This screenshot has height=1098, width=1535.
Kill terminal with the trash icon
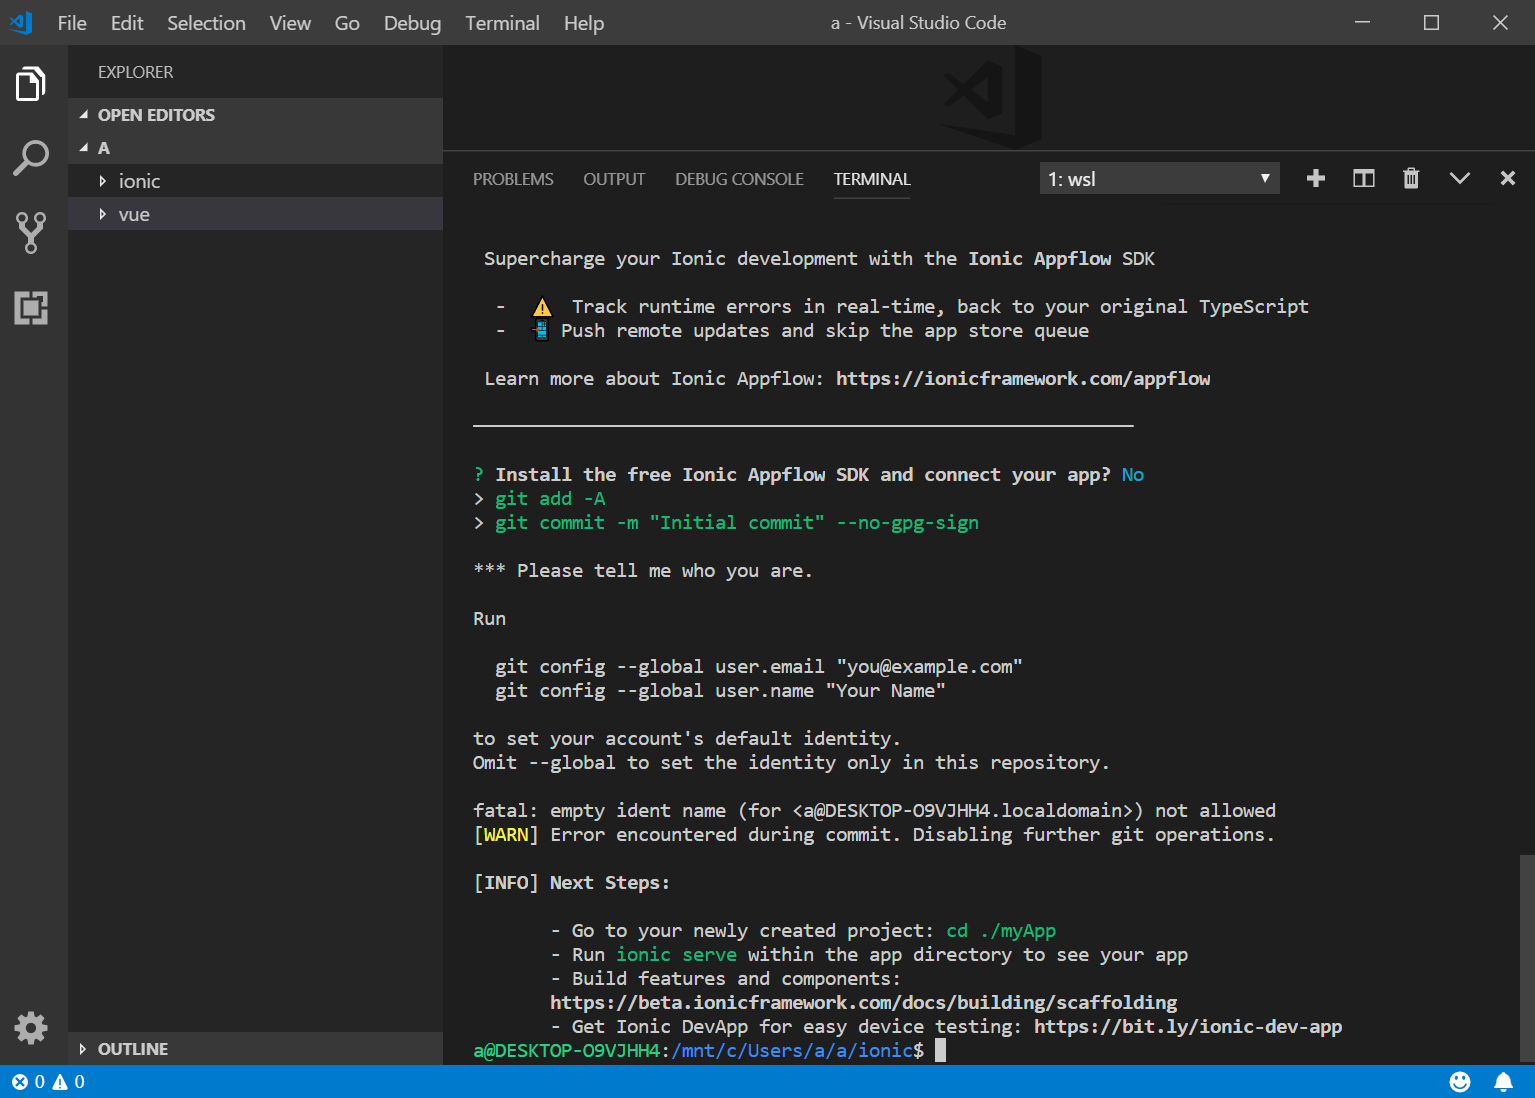tap(1411, 178)
